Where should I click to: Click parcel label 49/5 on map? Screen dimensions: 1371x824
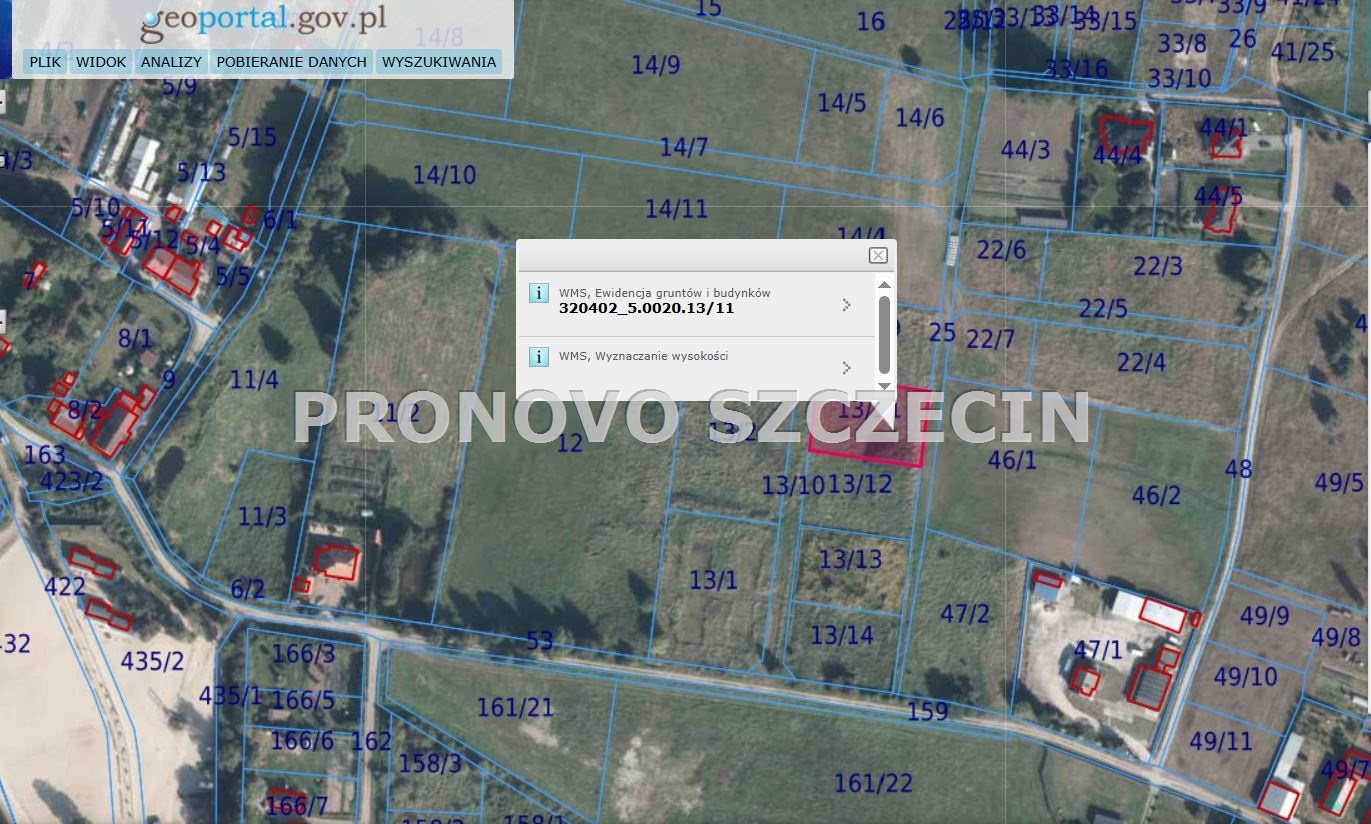pos(1339,482)
